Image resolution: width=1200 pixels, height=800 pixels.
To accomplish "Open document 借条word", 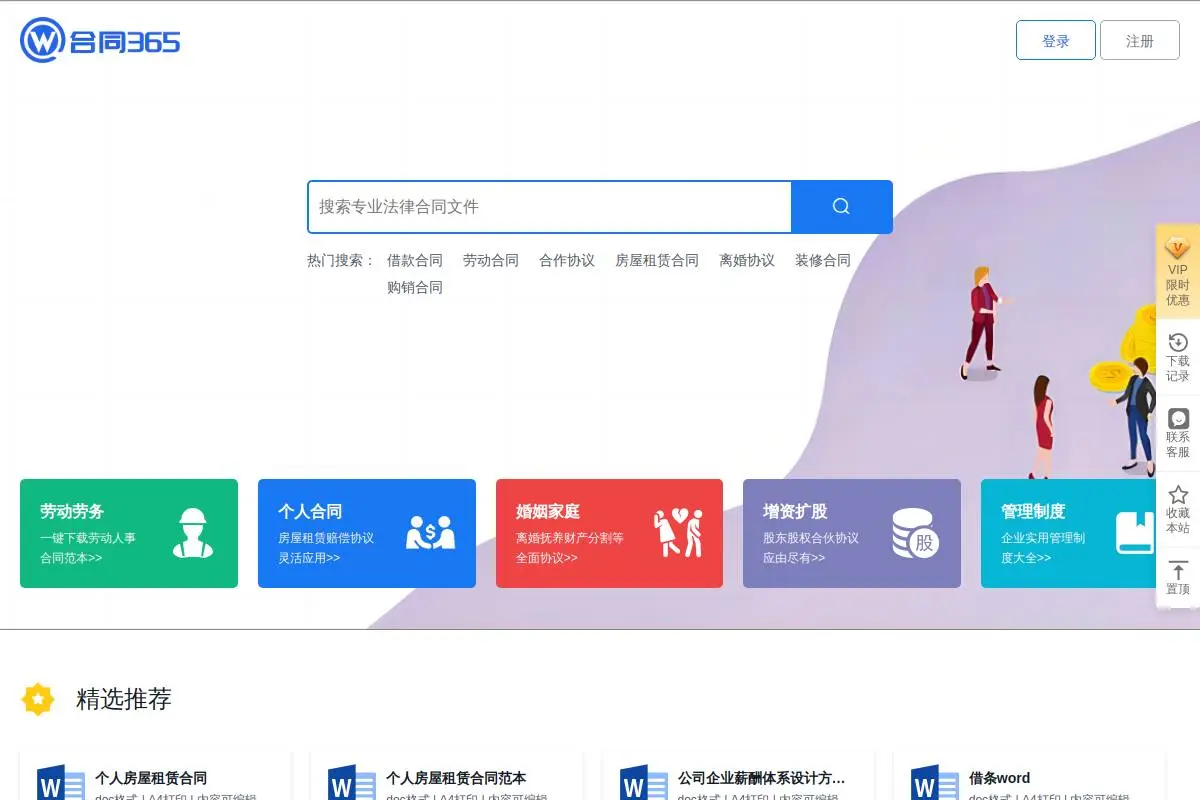I will point(999,778).
